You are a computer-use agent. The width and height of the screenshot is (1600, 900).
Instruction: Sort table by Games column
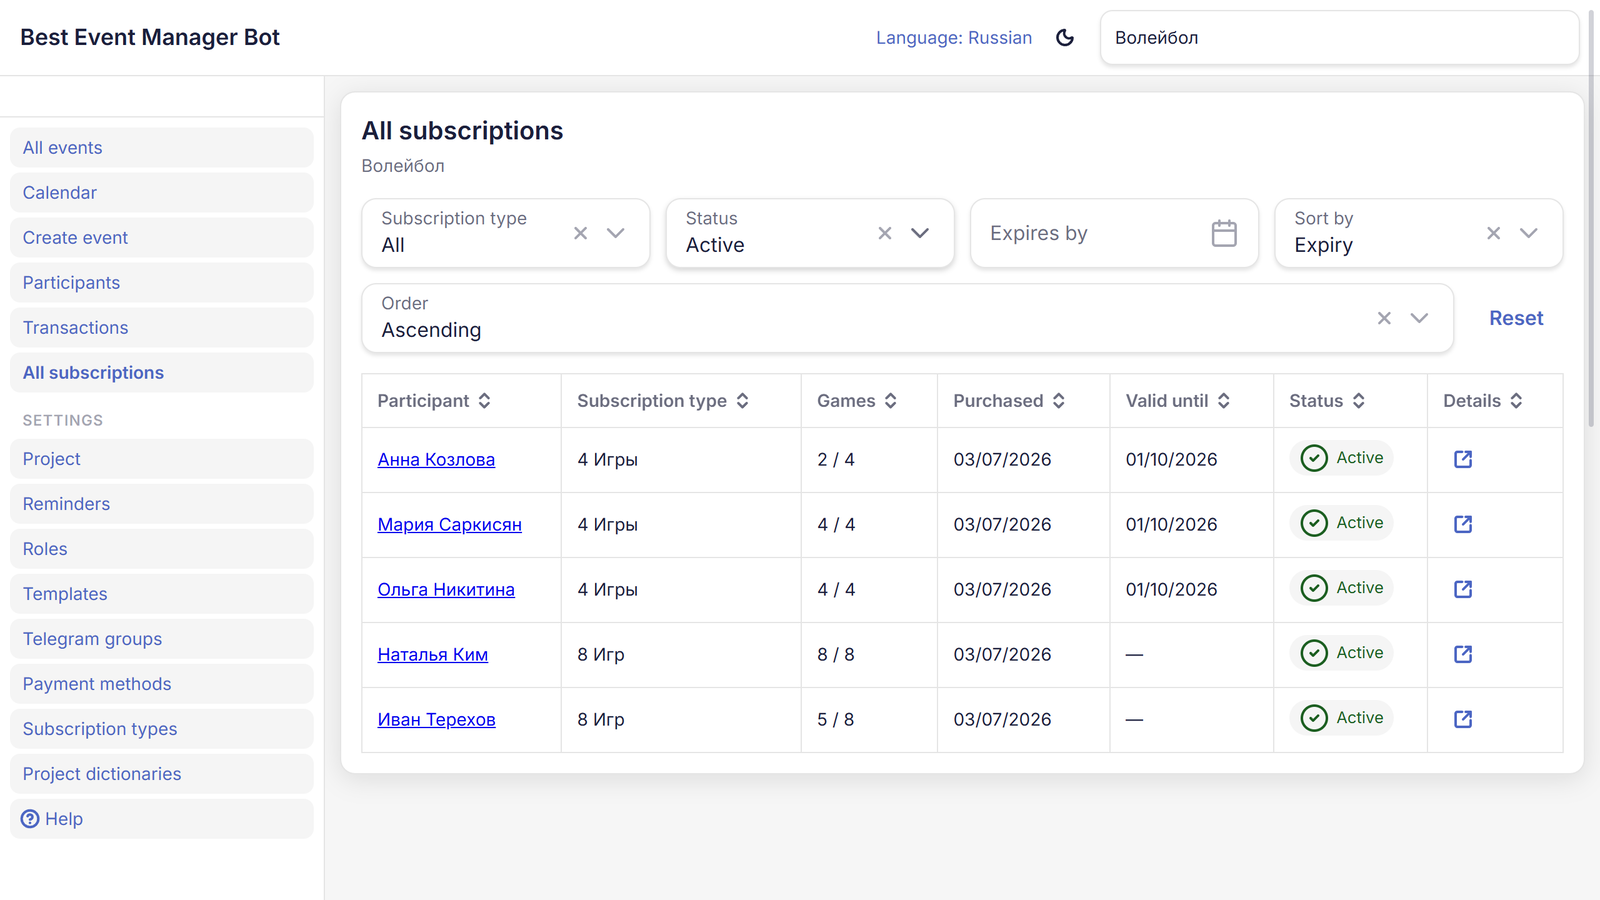pos(891,401)
